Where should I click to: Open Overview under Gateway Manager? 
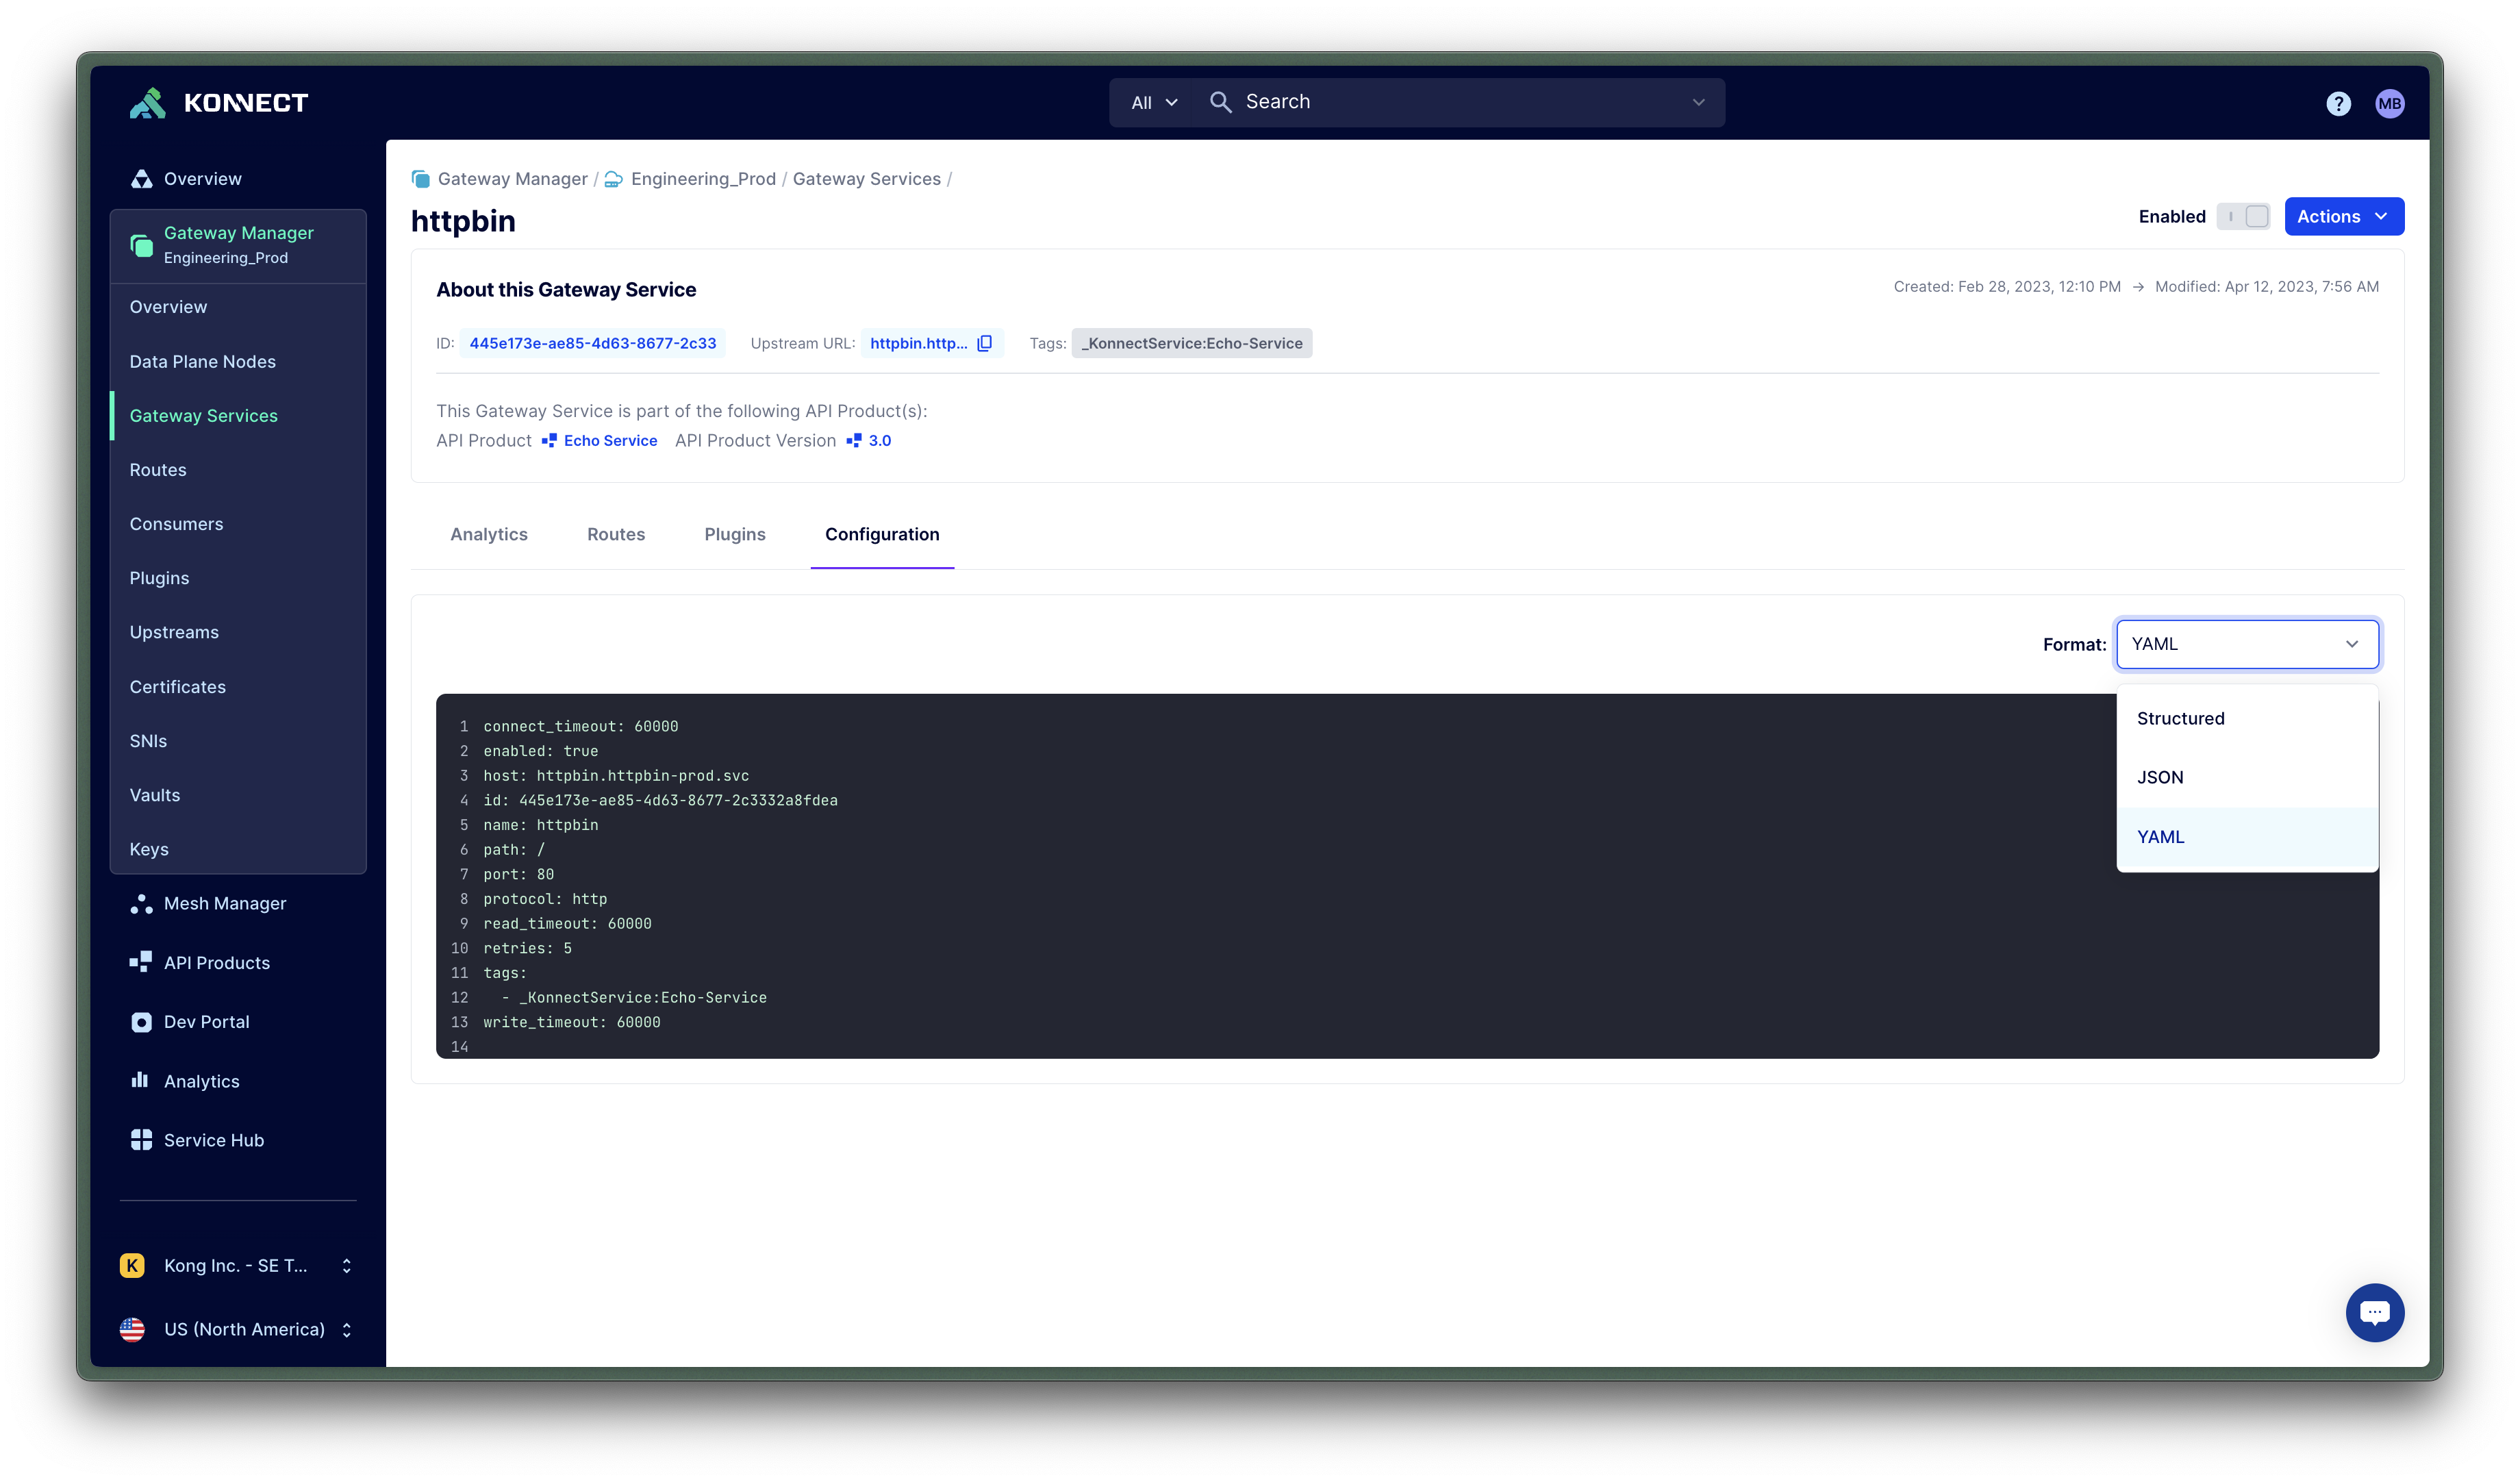click(x=238, y=307)
